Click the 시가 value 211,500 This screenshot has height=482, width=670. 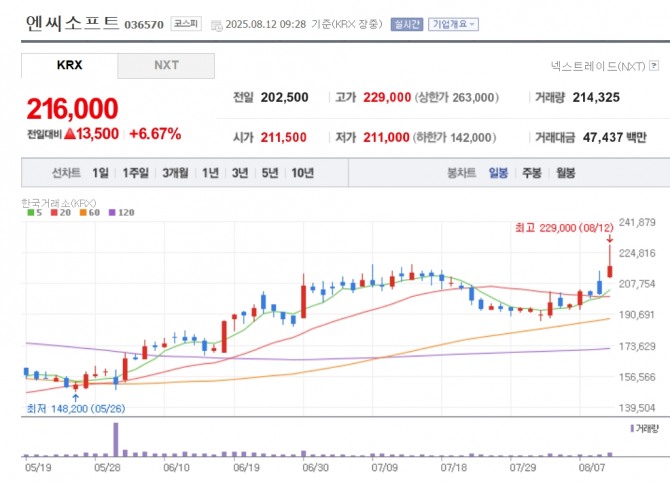pos(284,138)
